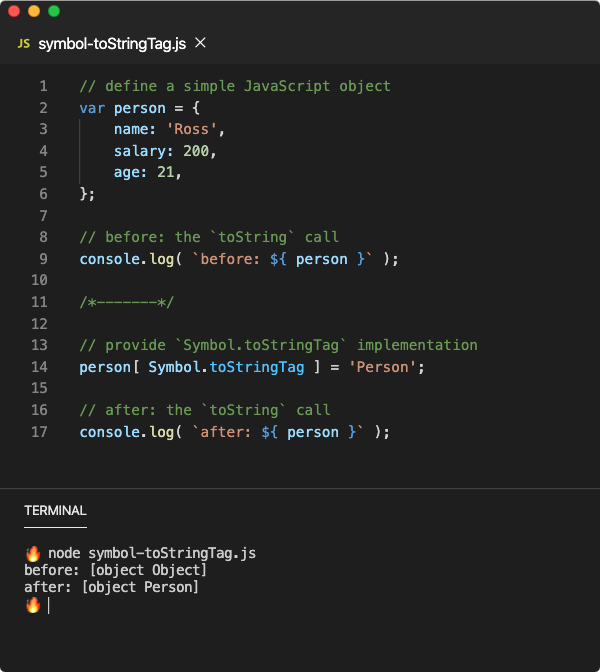Click console.log call on line 17
The image size is (600, 672).
(x=127, y=432)
